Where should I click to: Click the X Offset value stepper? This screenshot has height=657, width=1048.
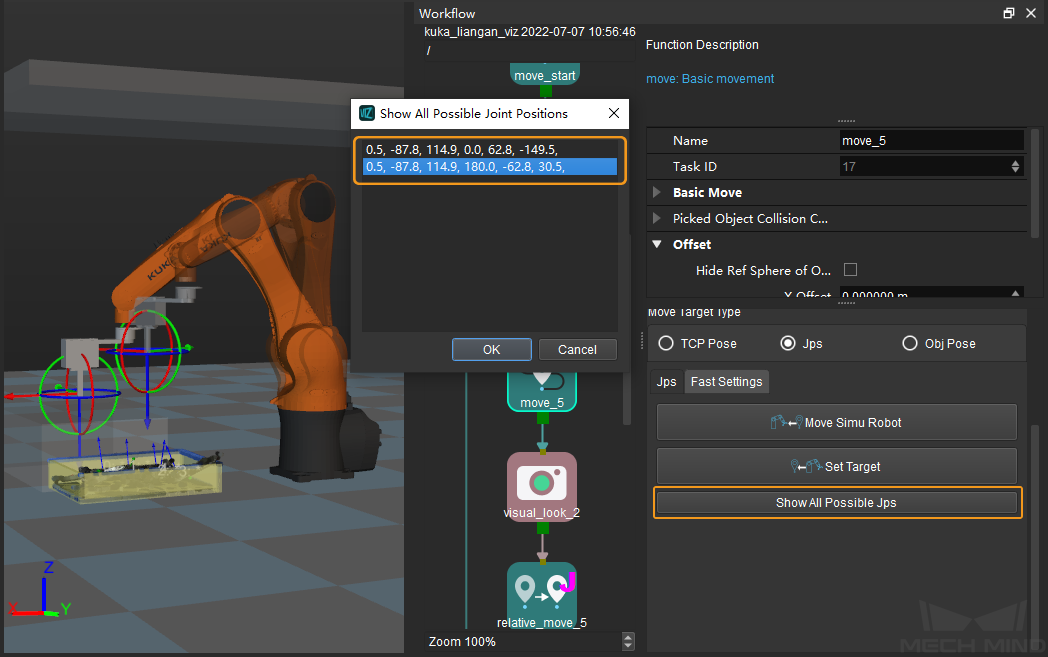point(1015,294)
